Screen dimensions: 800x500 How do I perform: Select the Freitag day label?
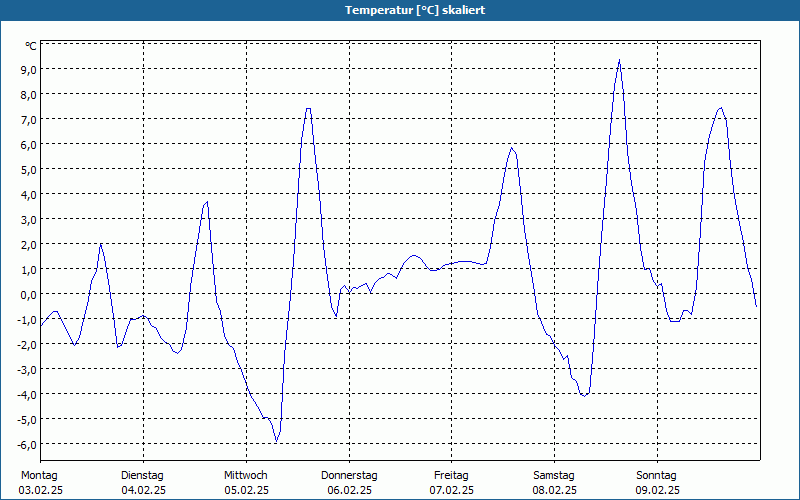[x=451, y=476]
